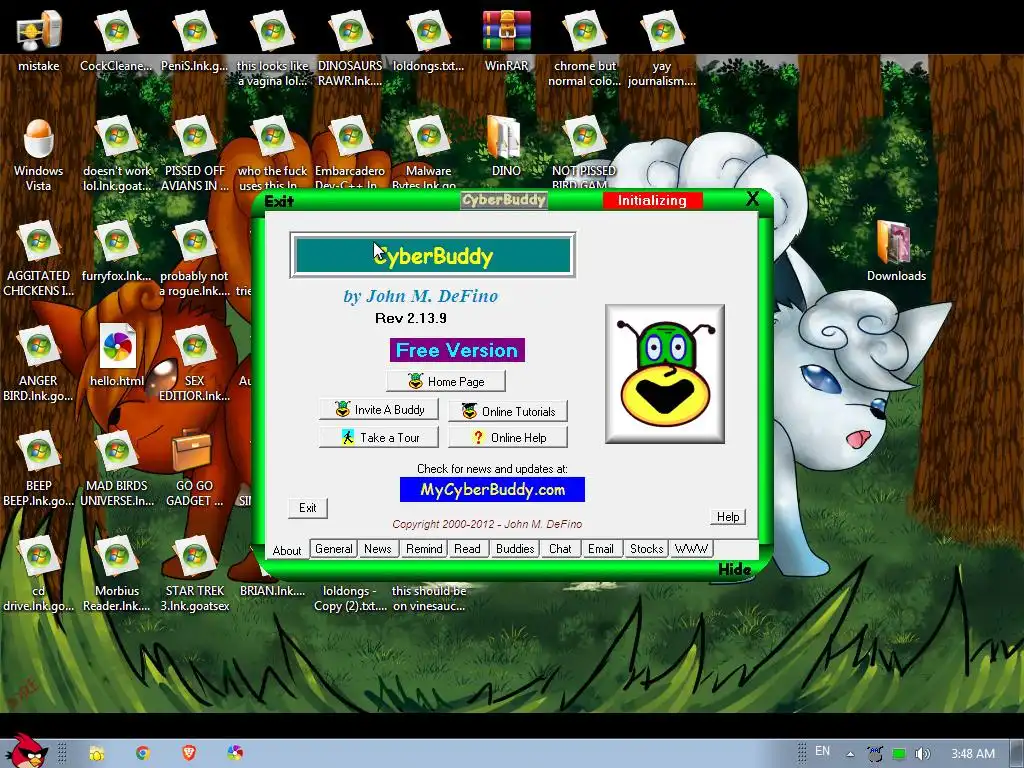Click the Angry Bird start button

26,752
